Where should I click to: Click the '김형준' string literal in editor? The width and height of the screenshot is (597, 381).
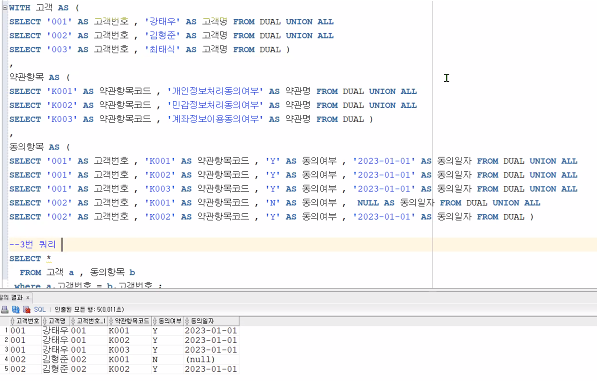[162, 35]
